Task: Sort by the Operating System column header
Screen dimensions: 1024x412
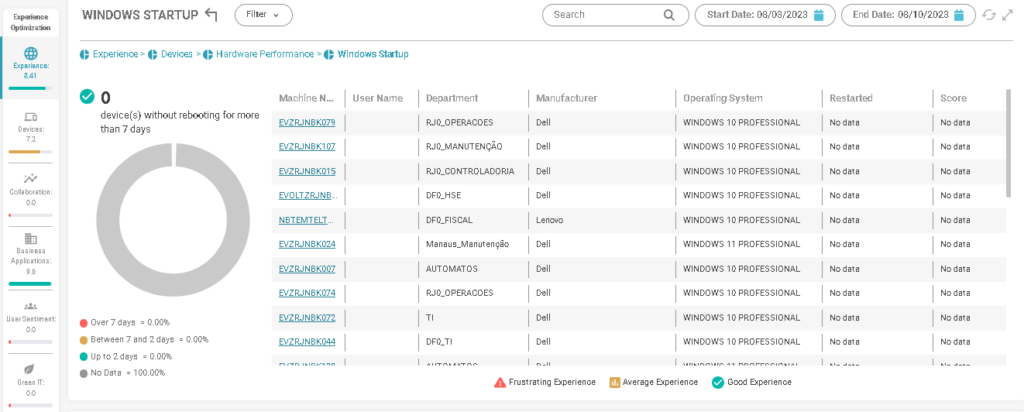Action: 722,98
